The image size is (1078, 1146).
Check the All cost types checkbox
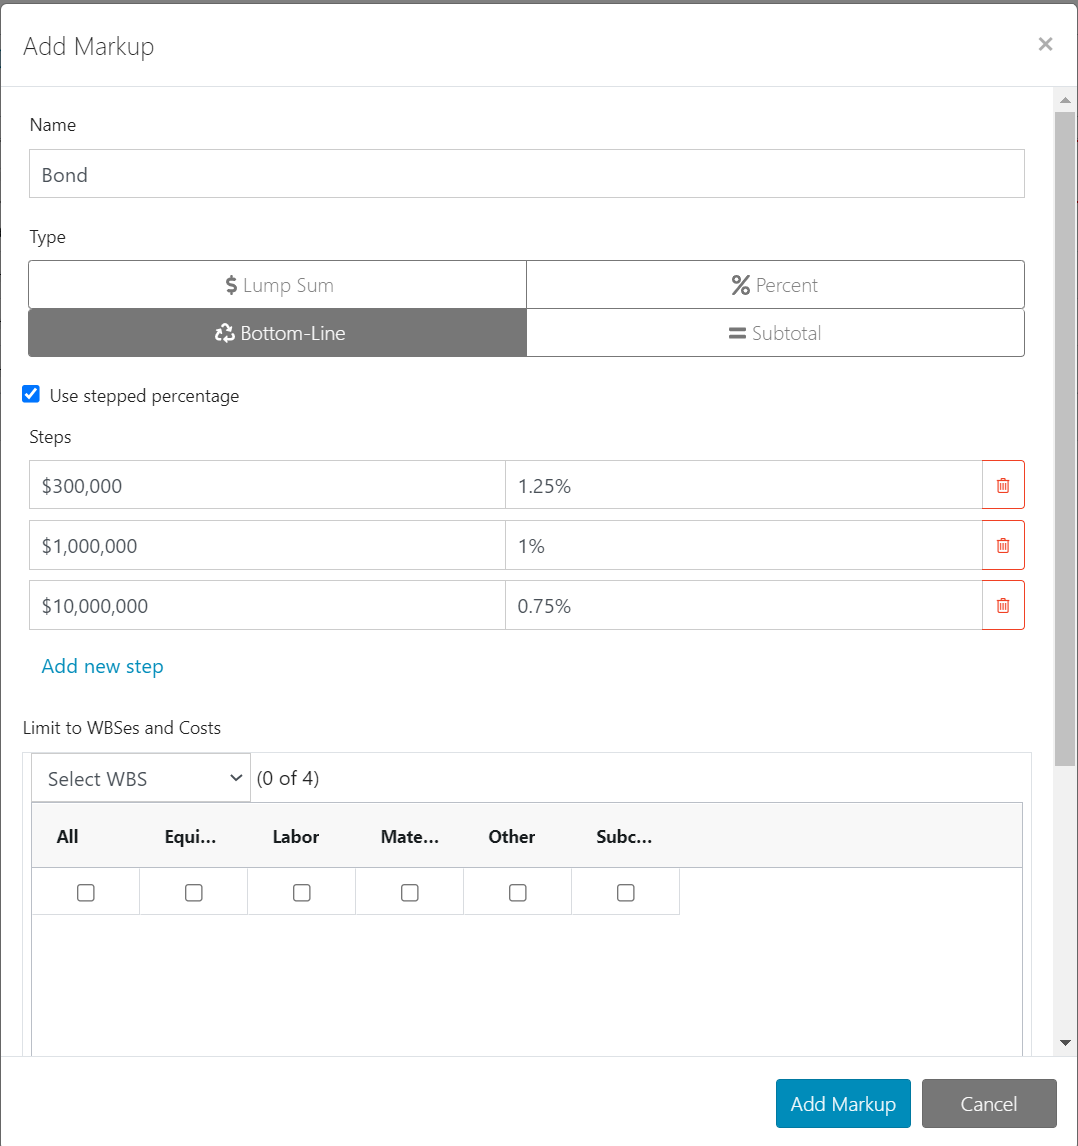85,891
